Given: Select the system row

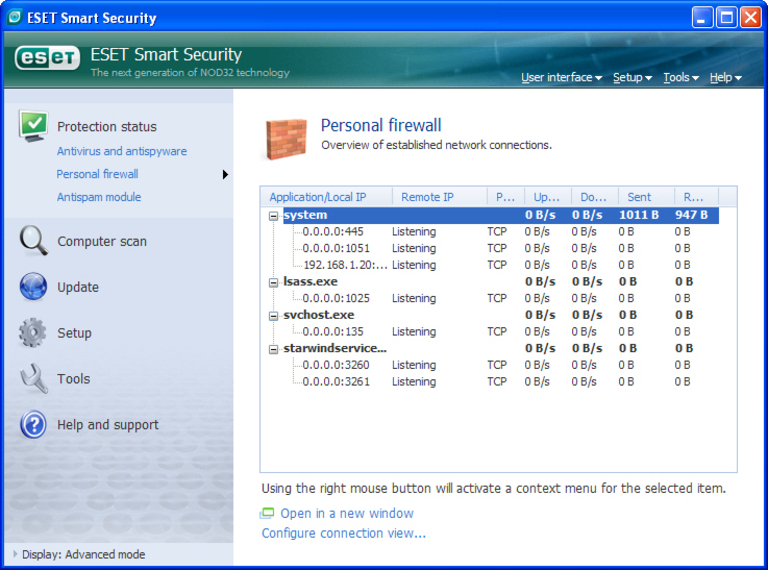Looking at the screenshot, I should (x=501, y=215).
